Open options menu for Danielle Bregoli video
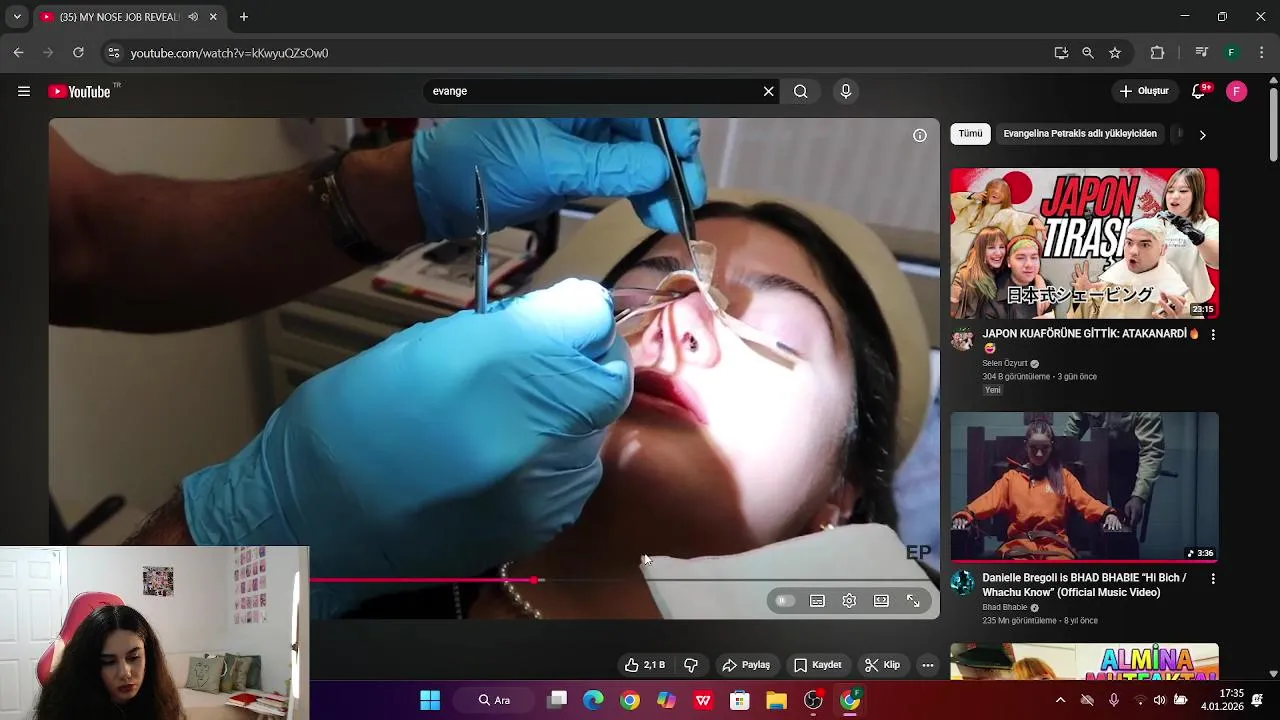 coord(1213,579)
